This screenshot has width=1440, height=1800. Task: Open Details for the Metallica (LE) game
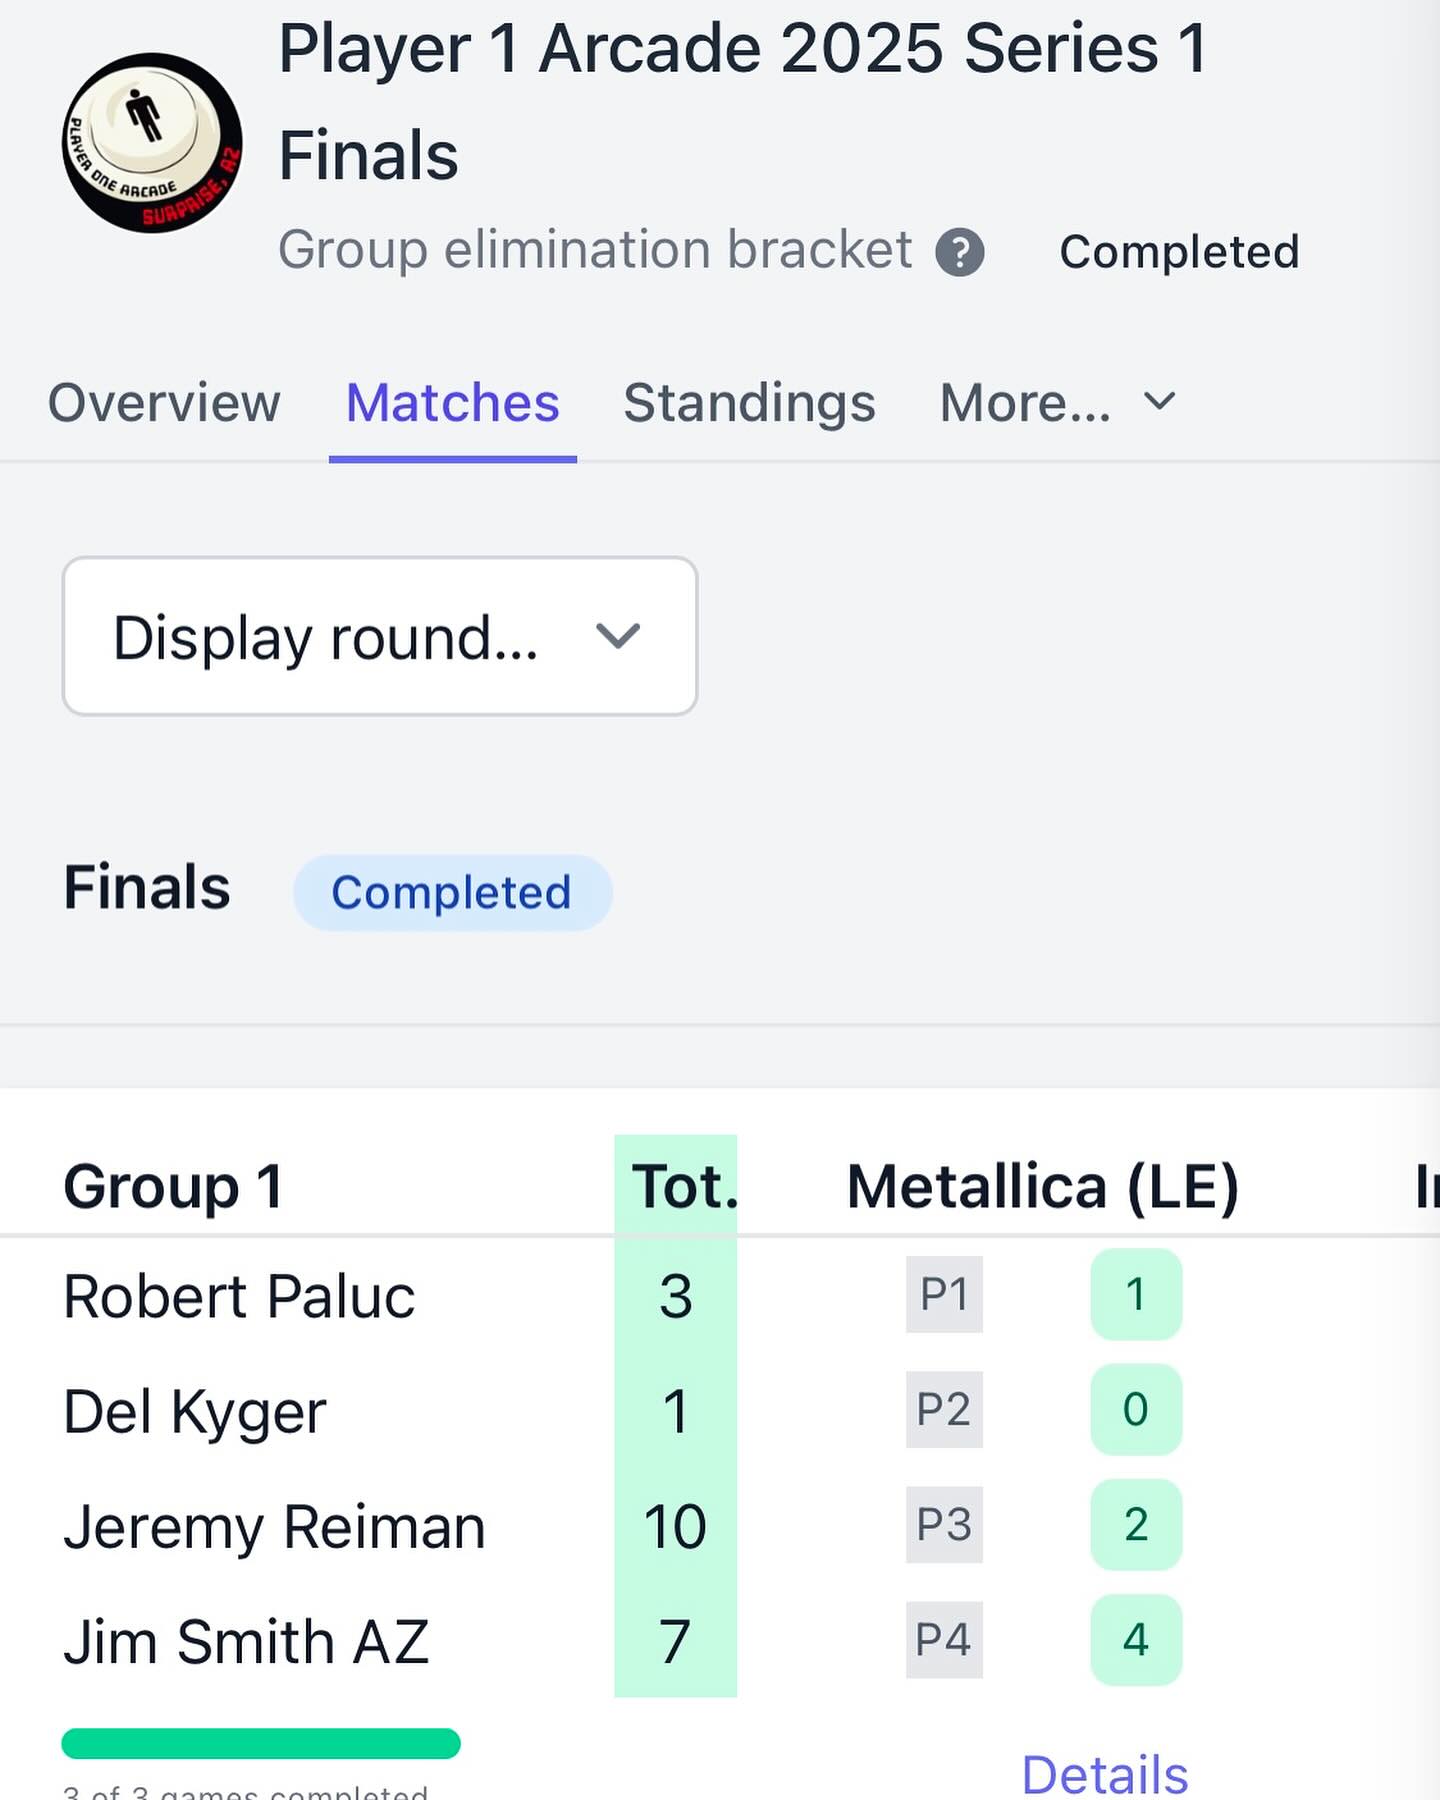pos(1105,1775)
